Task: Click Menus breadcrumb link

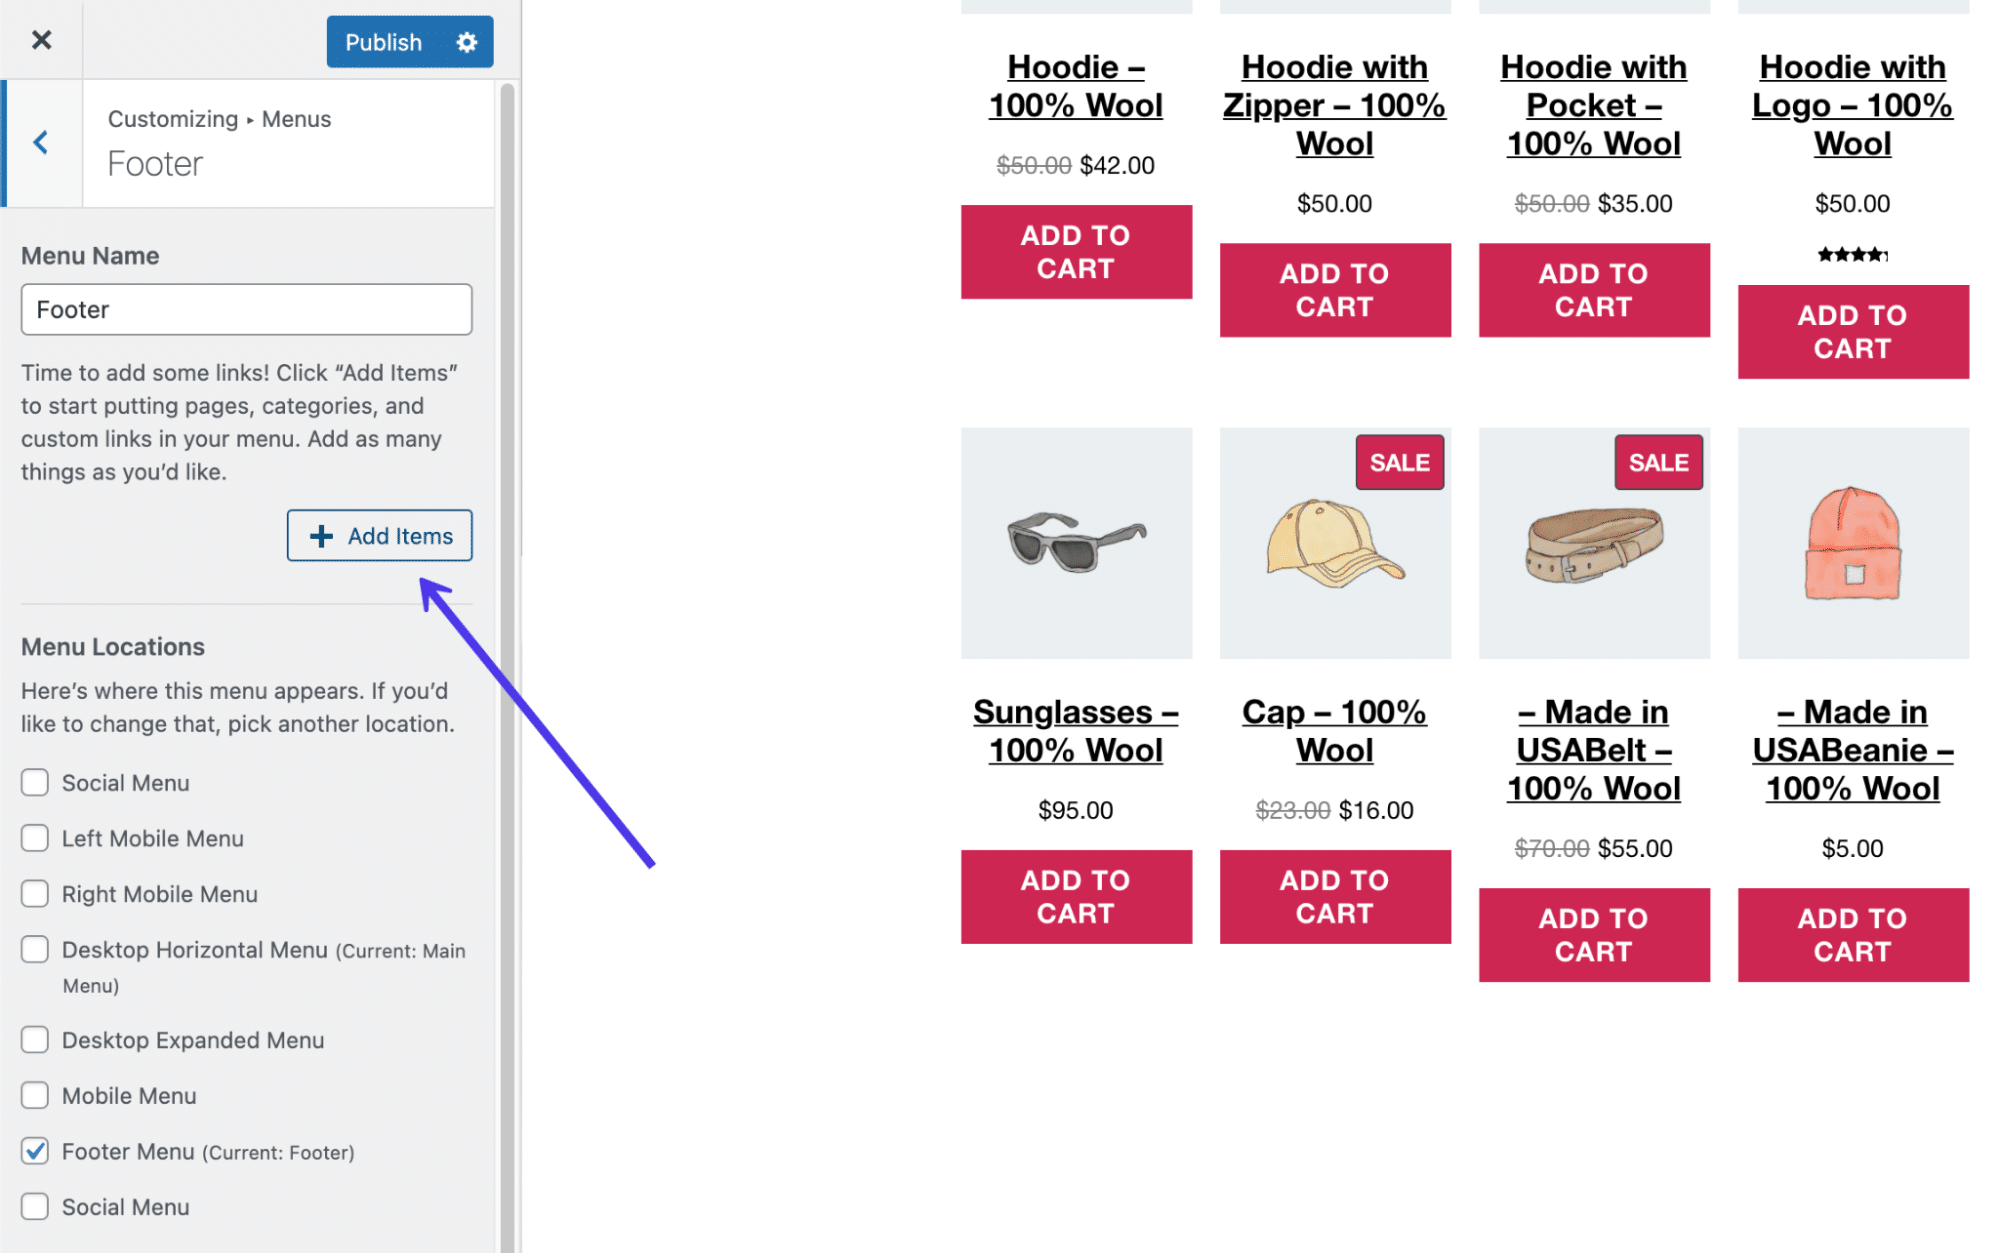Action: tap(296, 118)
